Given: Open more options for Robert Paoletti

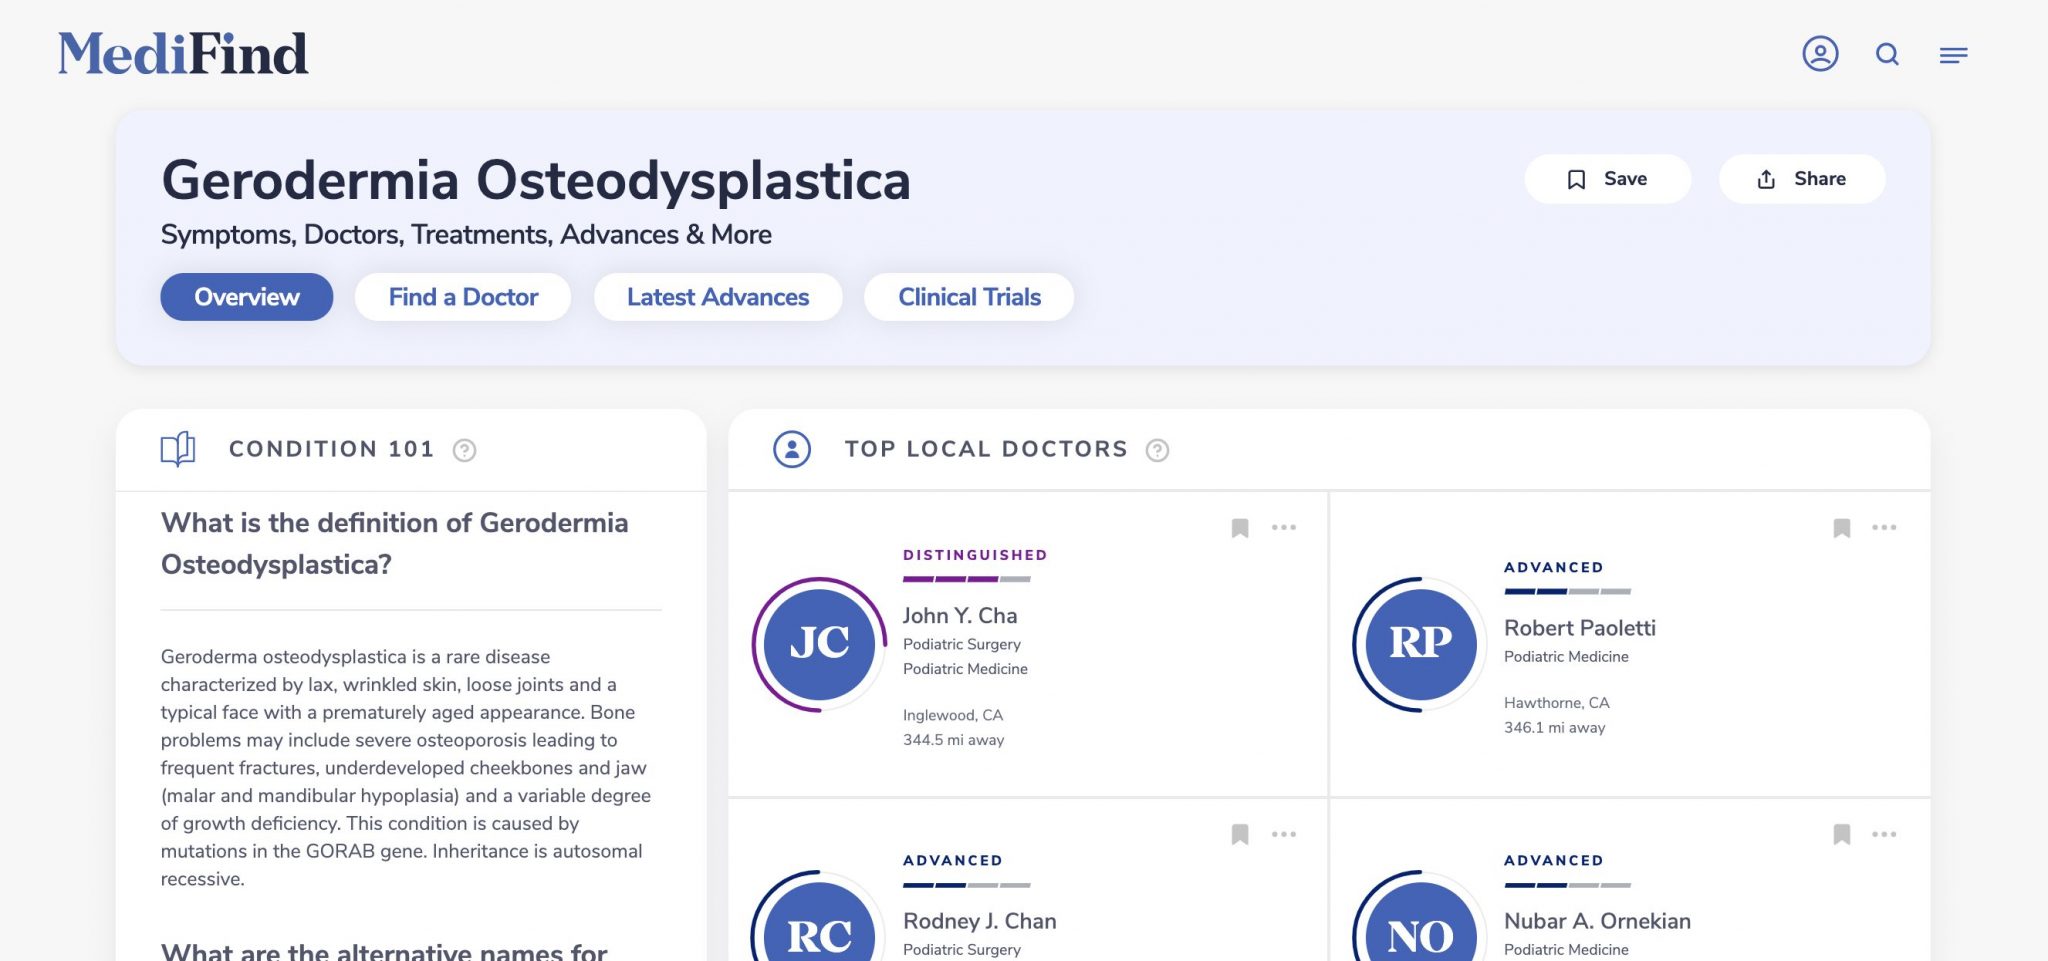Looking at the screenshot, I should click(1886, 527).
